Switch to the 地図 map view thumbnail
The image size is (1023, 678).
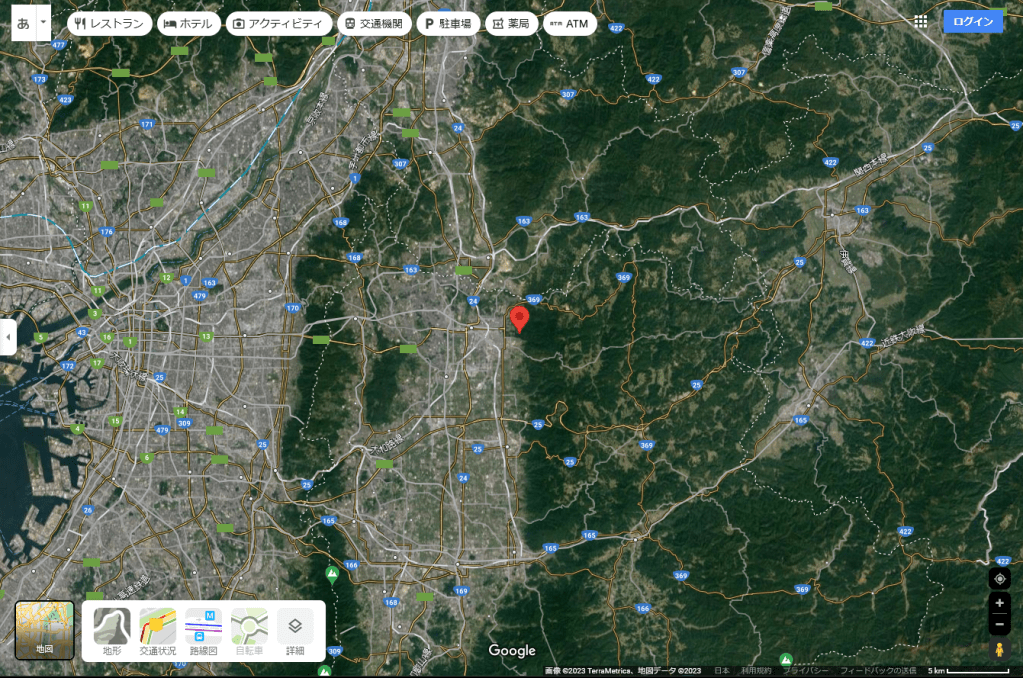click(x=45, y=630)
